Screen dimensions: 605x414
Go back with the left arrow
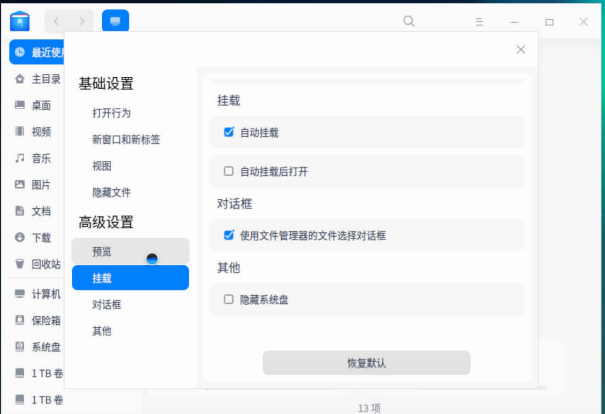pos(56,21)
